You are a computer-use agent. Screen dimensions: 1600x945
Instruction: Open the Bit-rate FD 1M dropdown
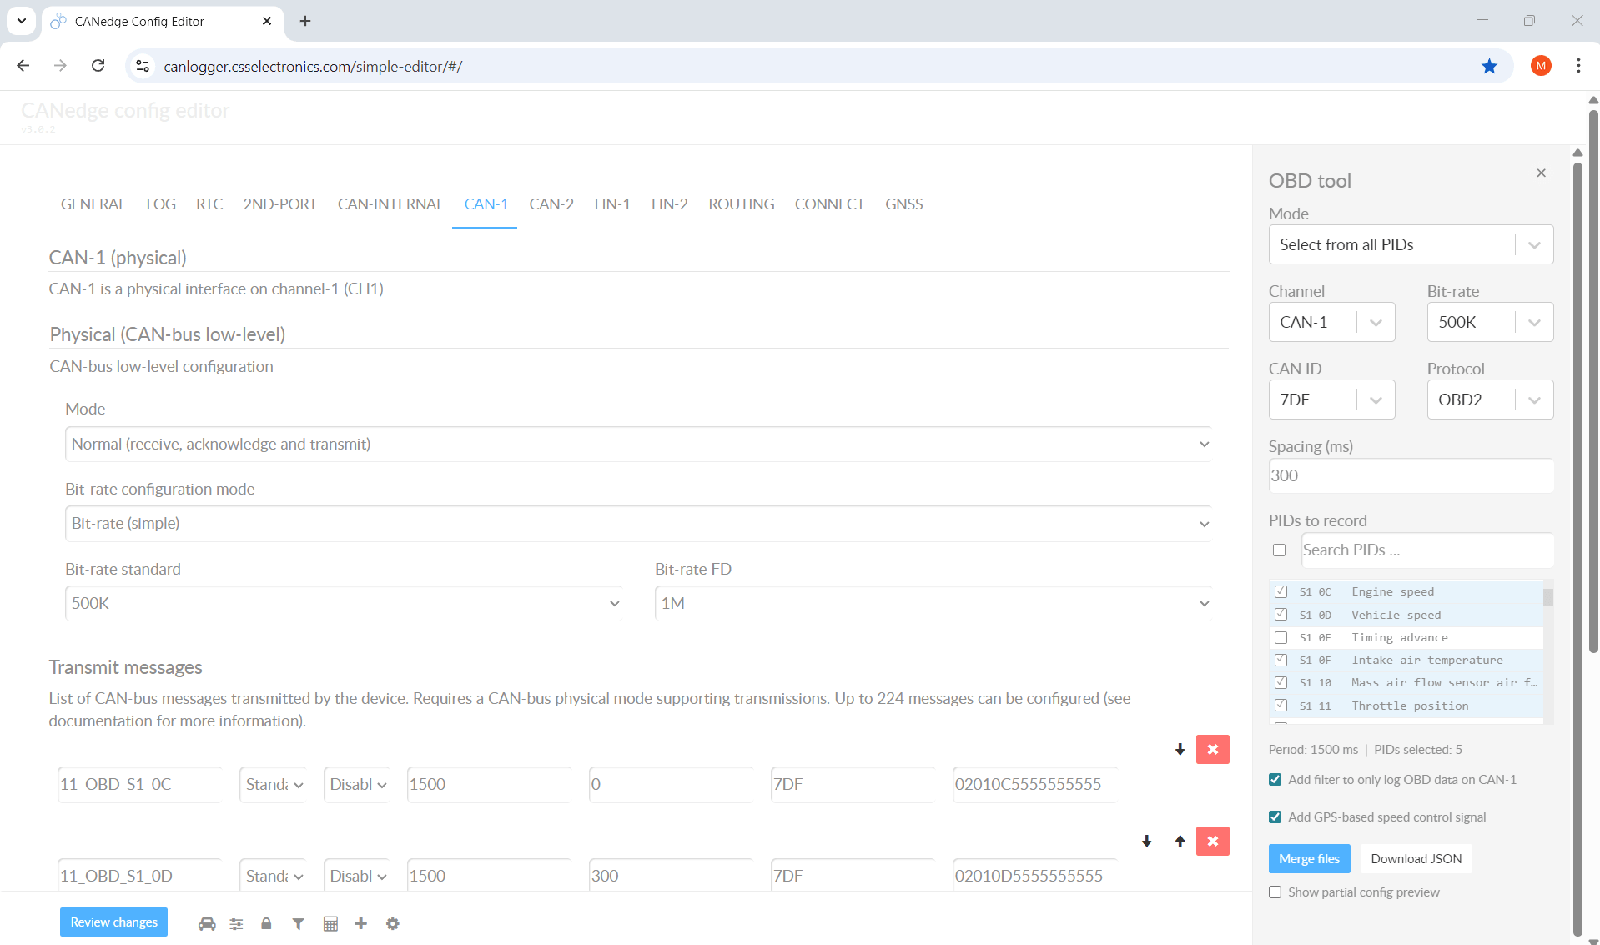click(x=934, y=603)
